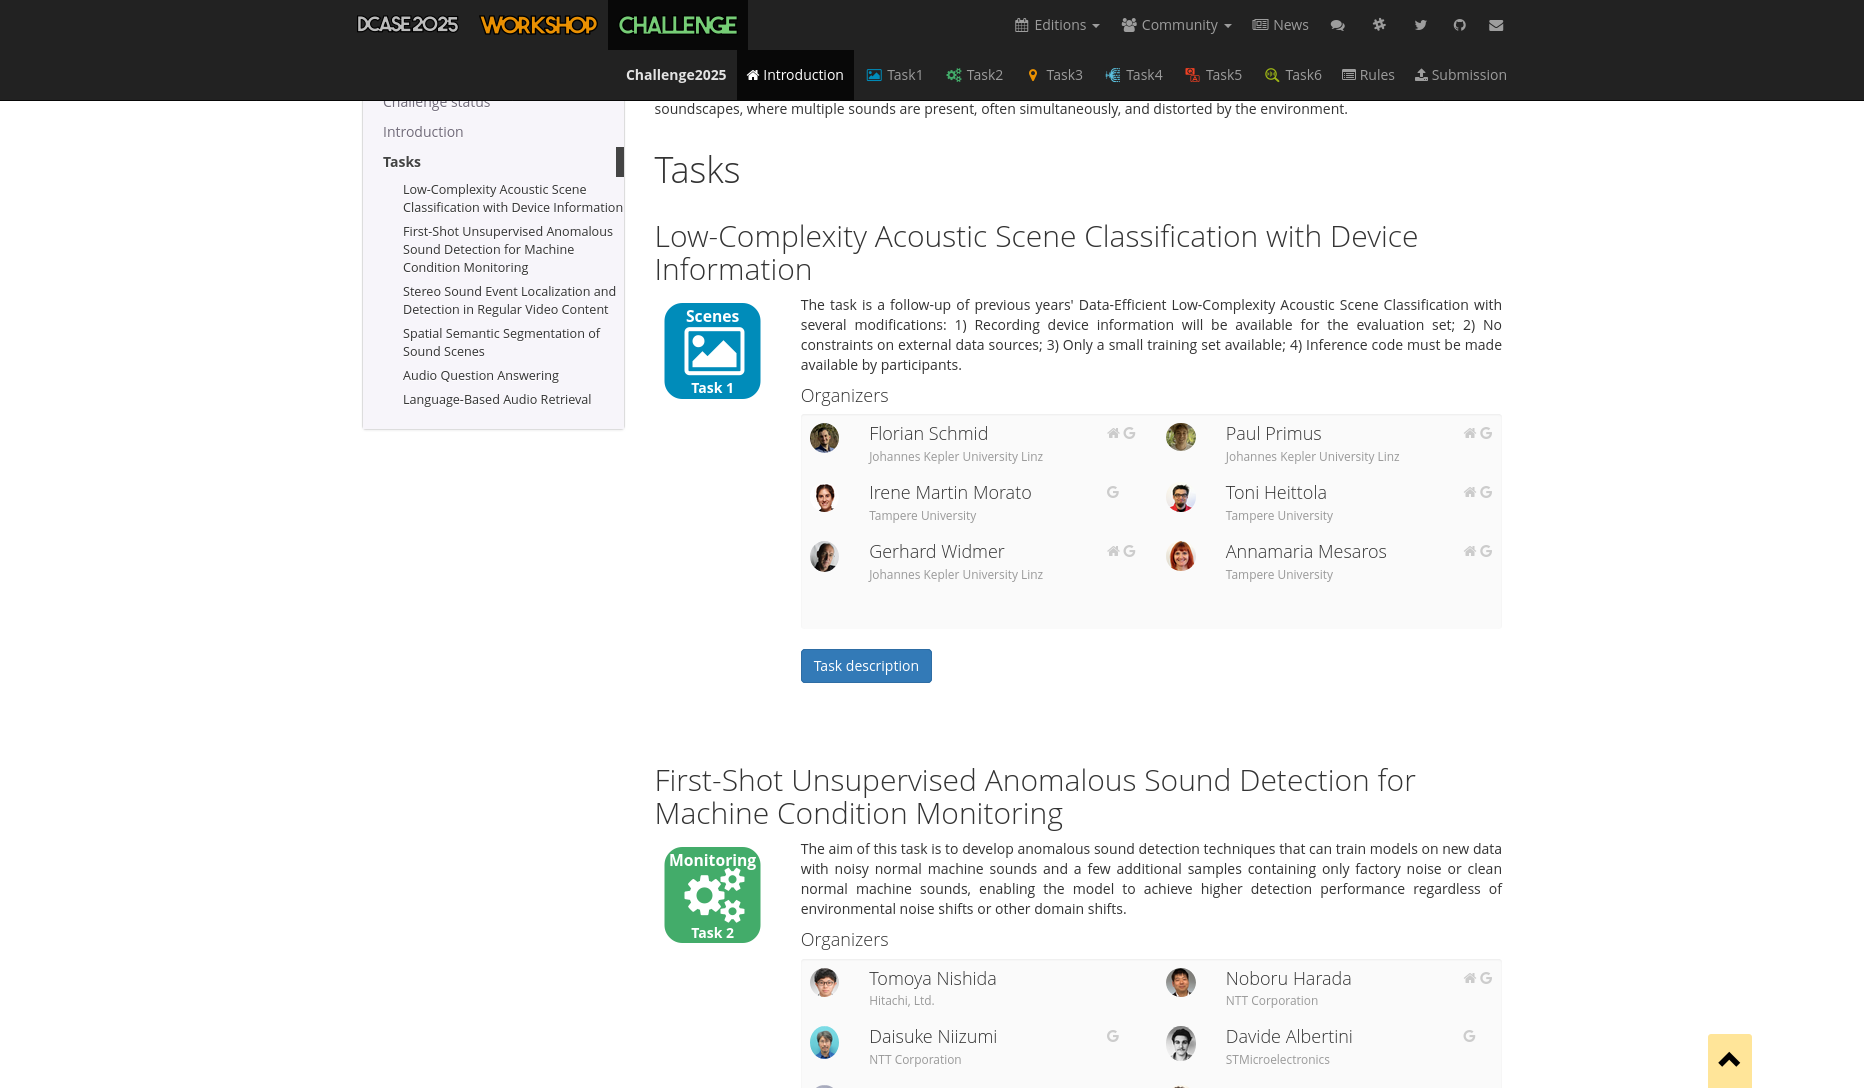Click Irene Martin Morato's avatar photo
The height and width of the screenshot is (1088, 1864).
824,497
